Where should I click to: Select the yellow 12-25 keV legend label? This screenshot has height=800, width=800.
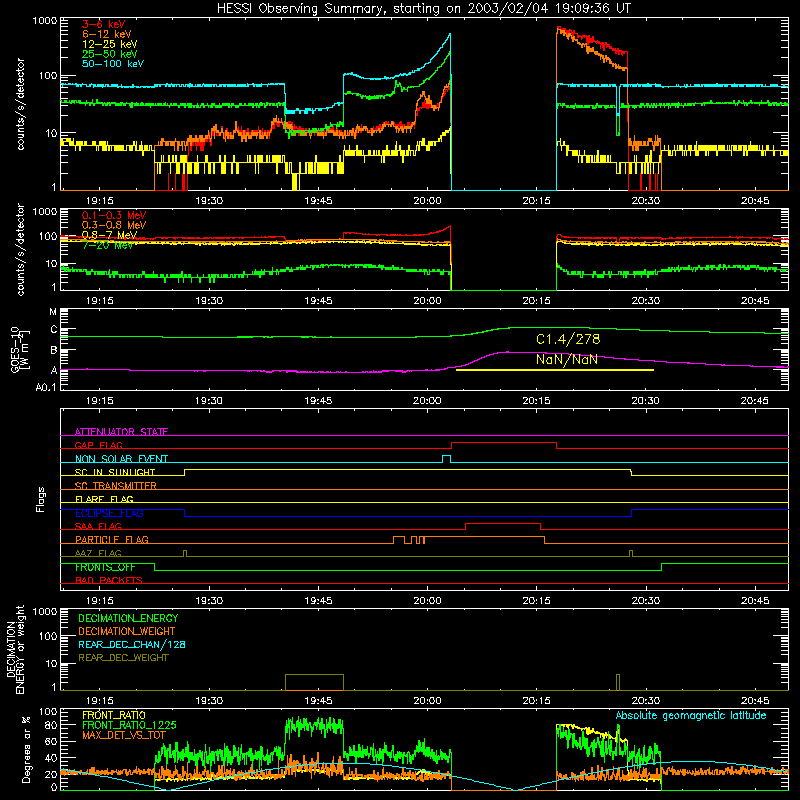(110, 44)
